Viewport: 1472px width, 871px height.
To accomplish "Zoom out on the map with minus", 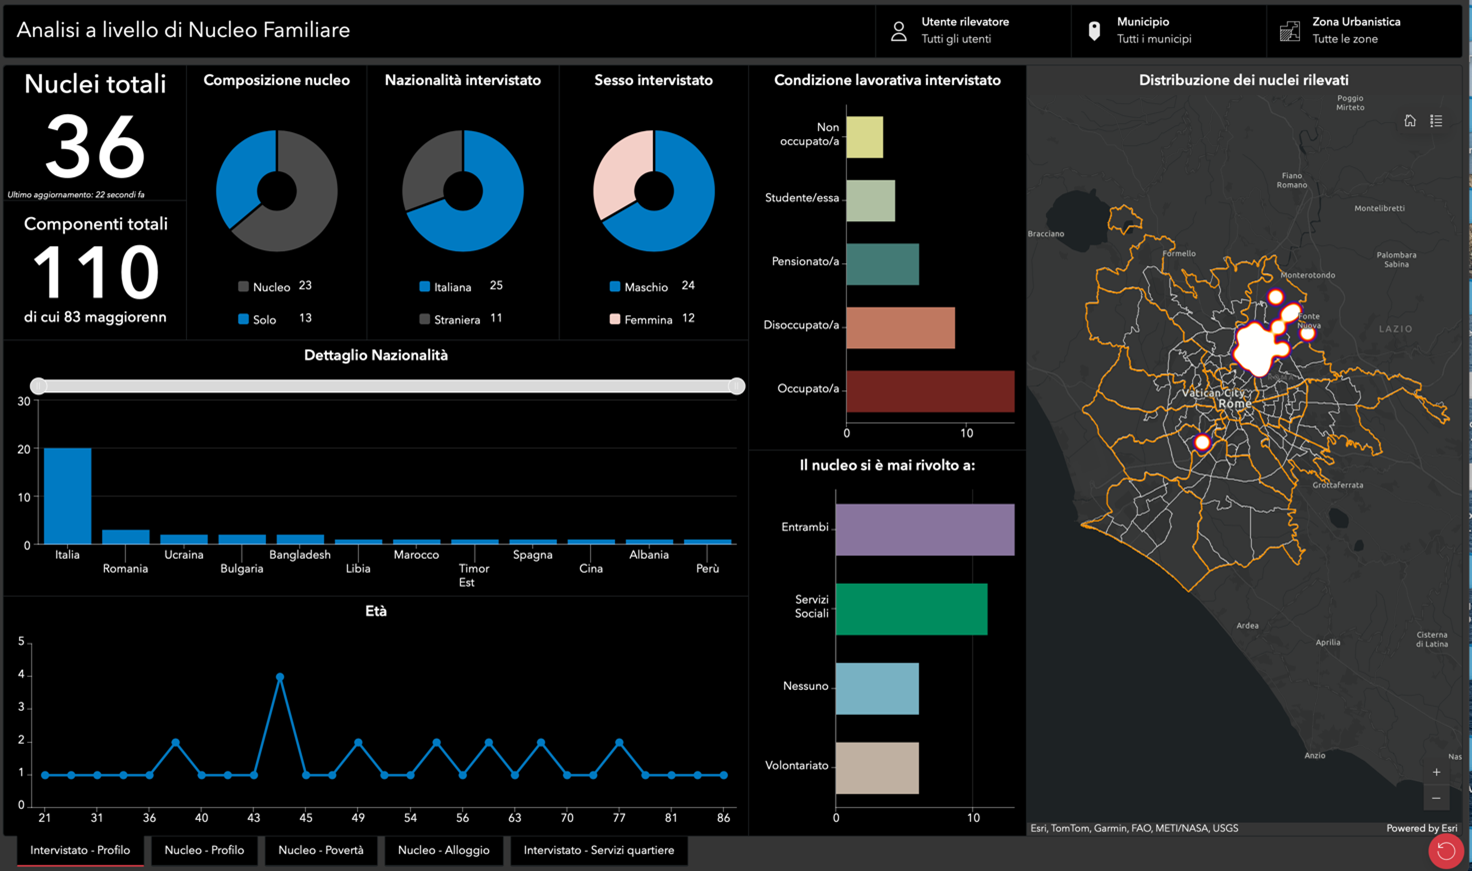I will tap(1436, 798).
